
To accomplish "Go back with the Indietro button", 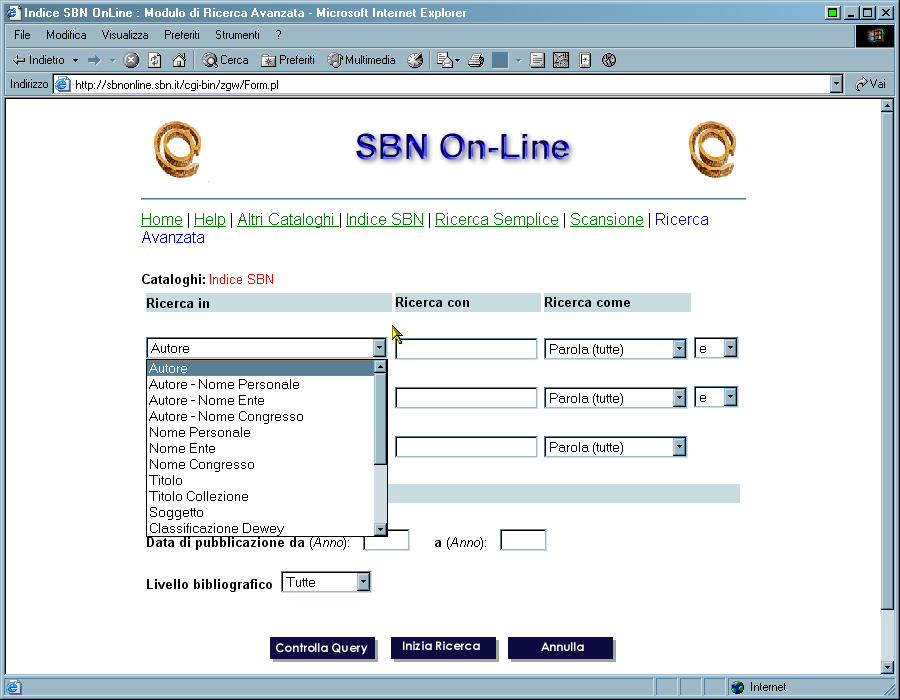I will point(38,60).
